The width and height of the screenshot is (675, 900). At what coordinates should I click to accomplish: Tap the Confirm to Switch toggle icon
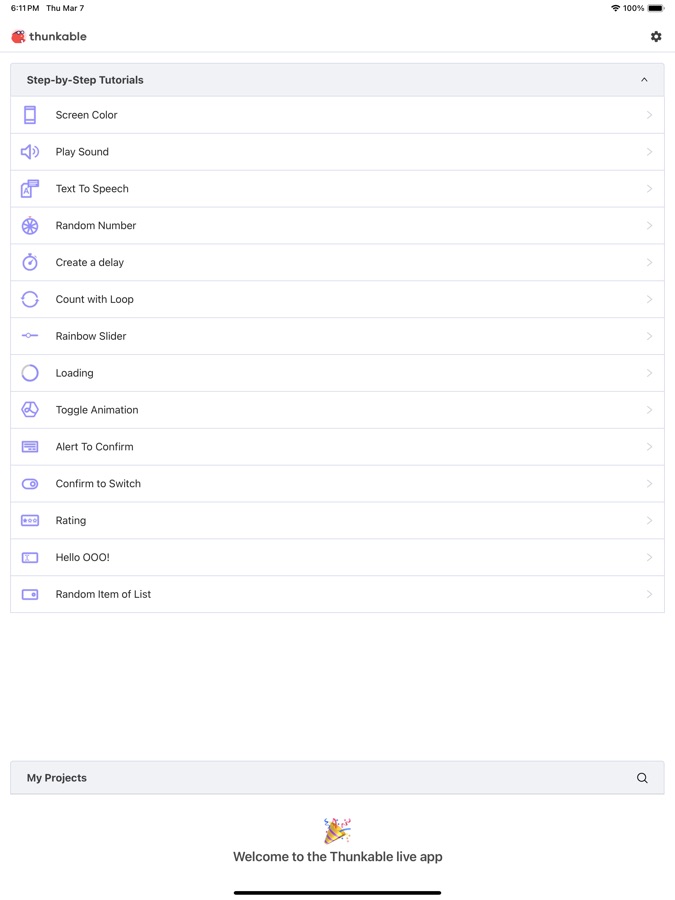pos(30,484)
